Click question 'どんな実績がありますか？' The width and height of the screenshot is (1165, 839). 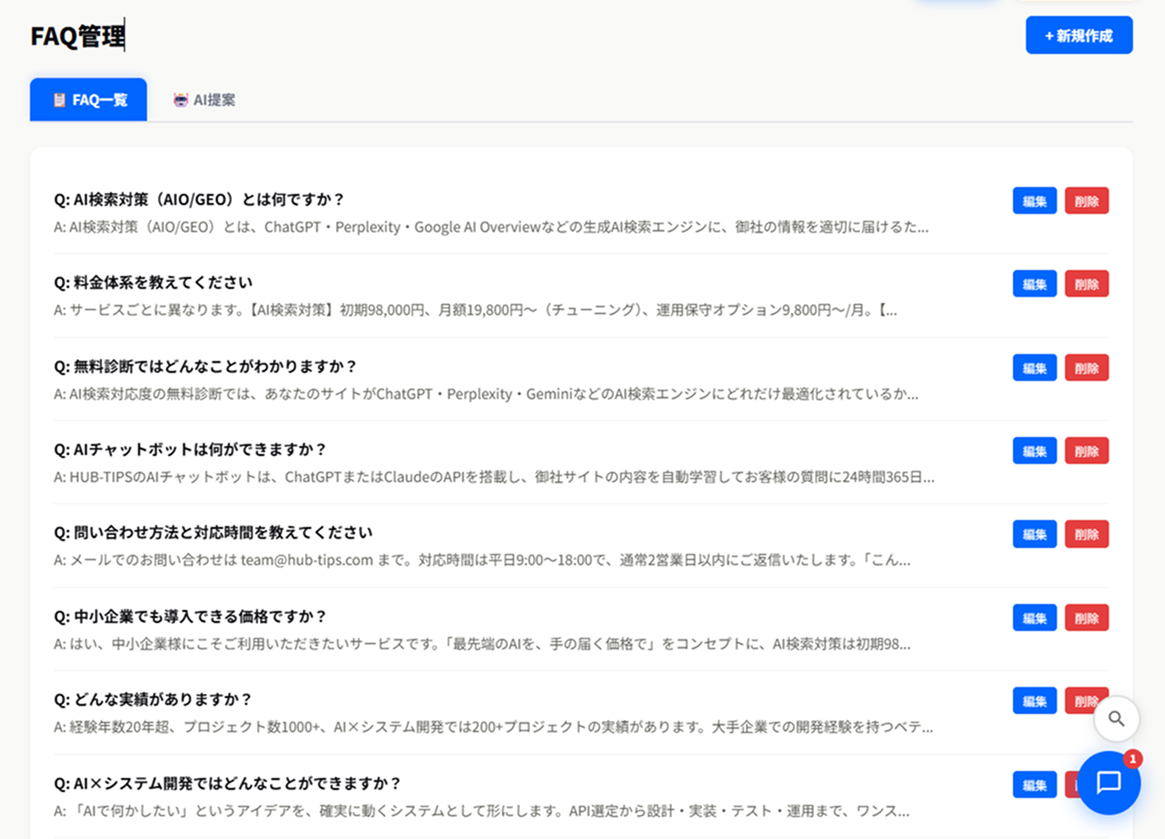153,699
